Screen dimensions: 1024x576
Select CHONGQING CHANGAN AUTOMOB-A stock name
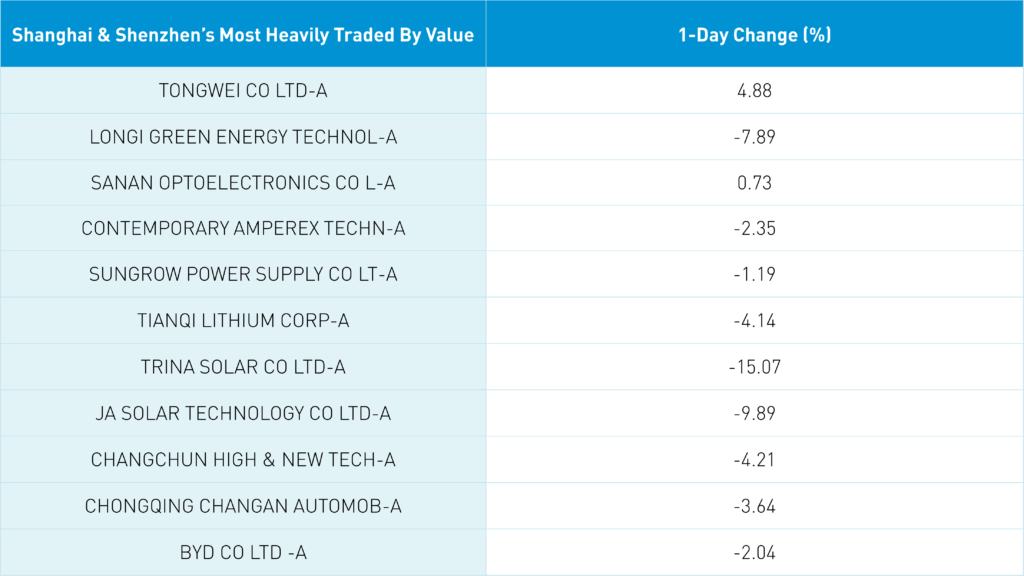(243, 506)
